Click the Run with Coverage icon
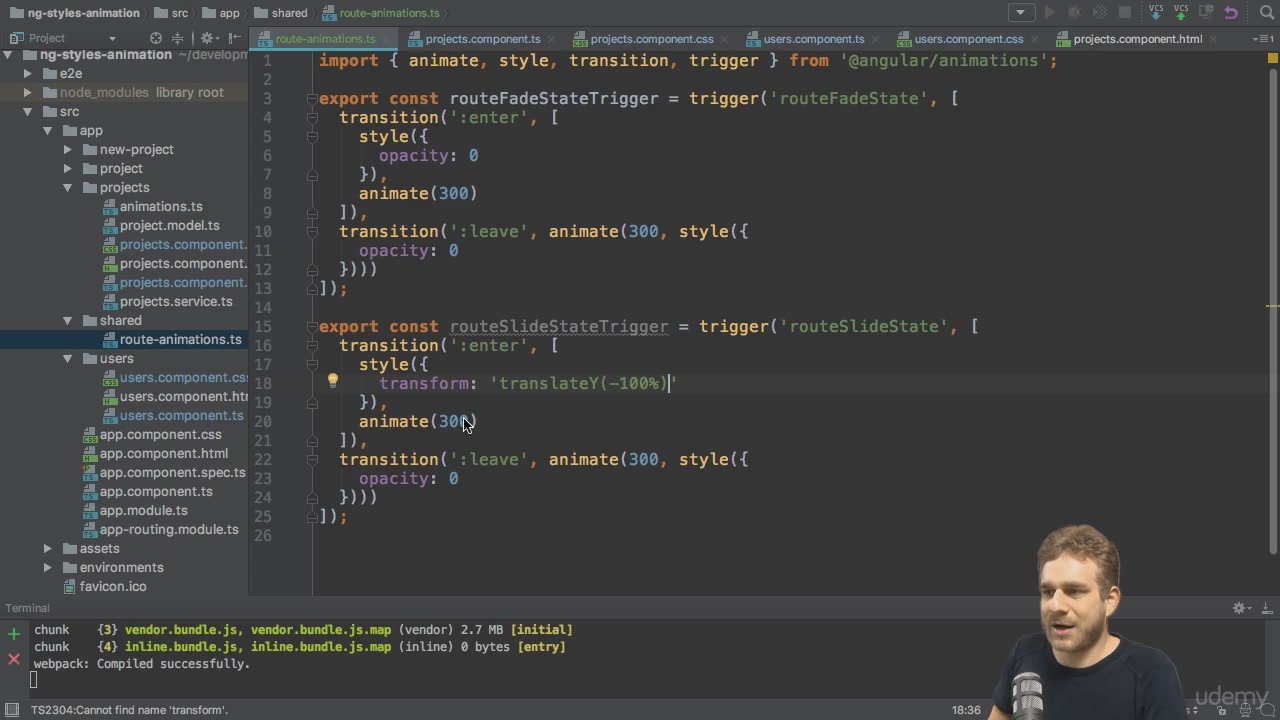Viewport: 1280px width, 720px height. click(x=1100, y=13)
